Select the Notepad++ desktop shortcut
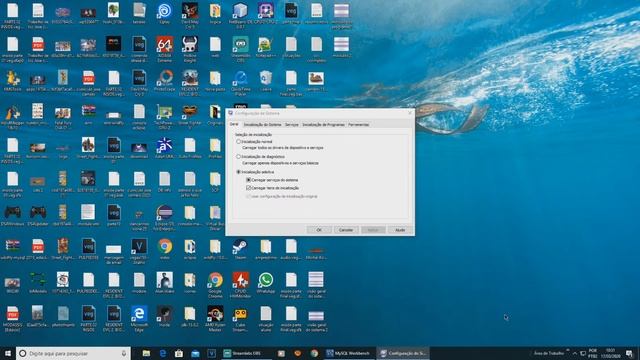640x360 pixels. tap(265, 48)
